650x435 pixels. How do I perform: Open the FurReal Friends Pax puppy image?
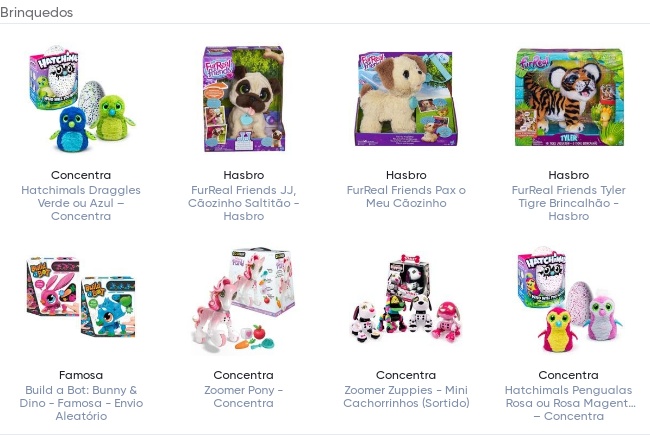[406, 99]
